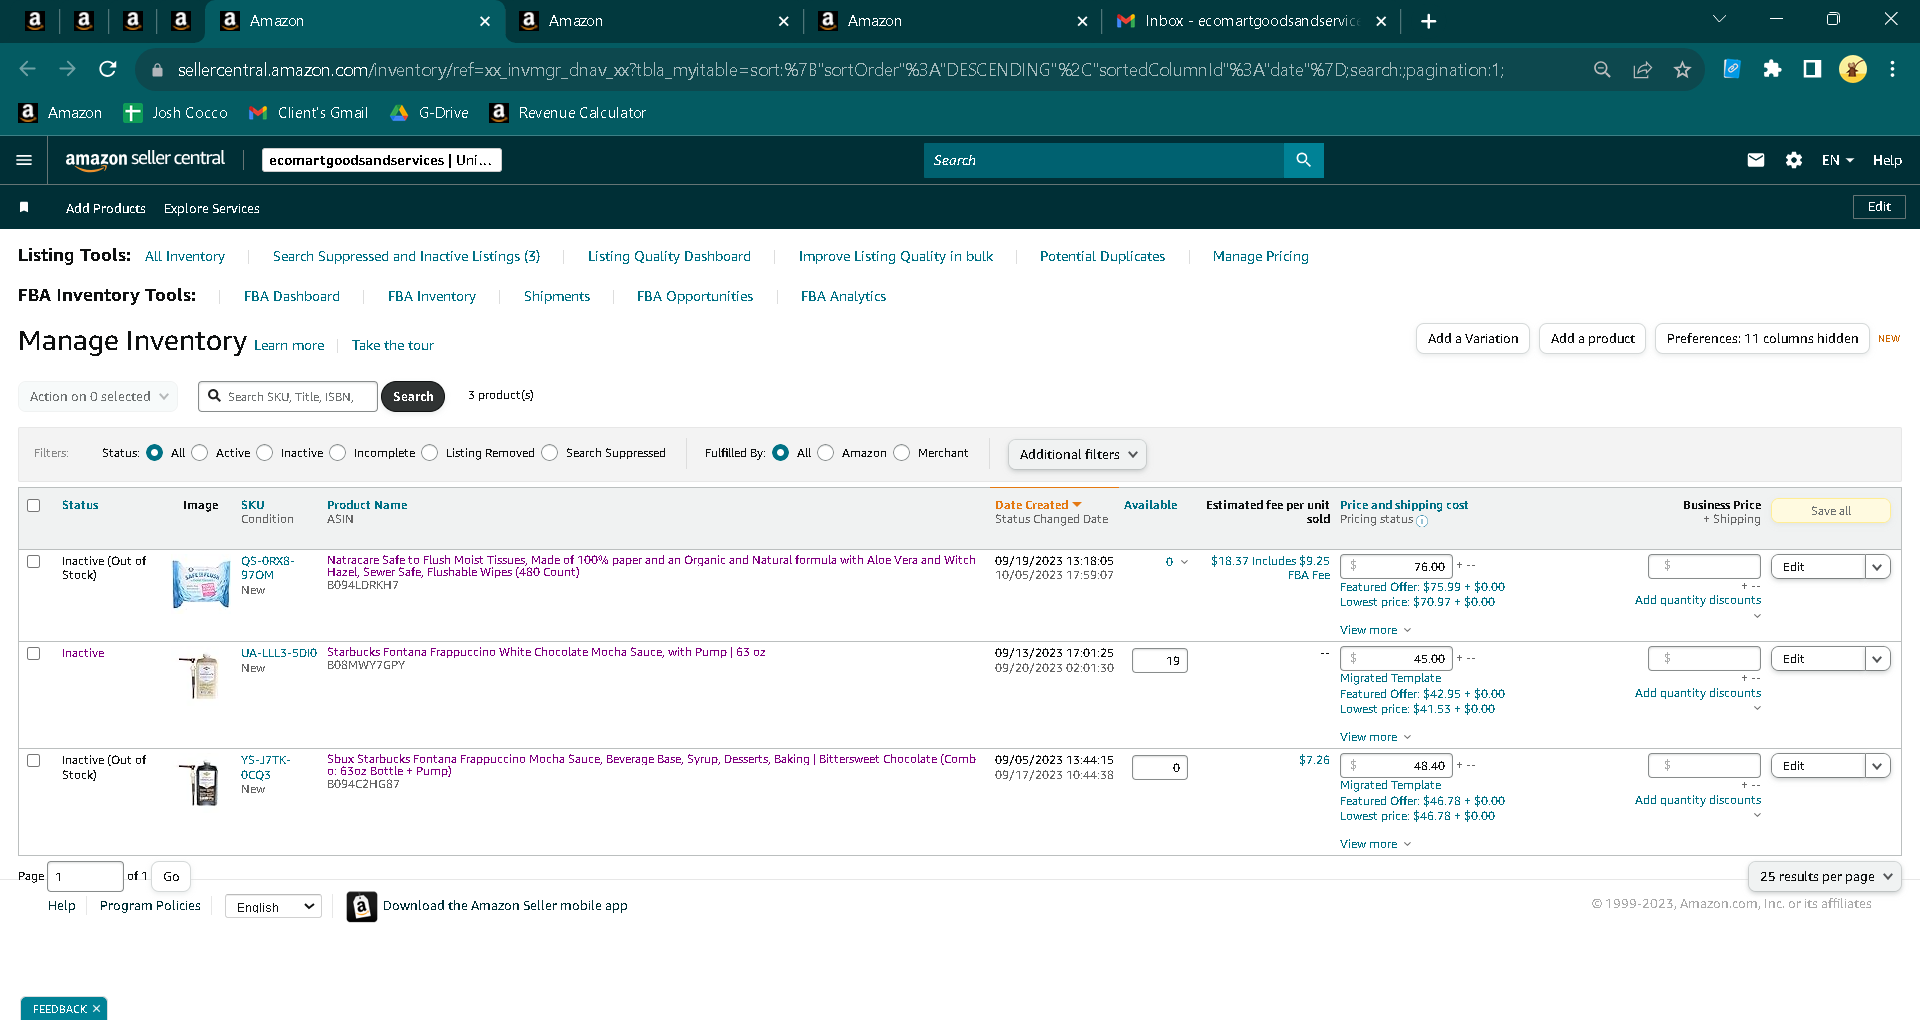Open Search Suppressed and Inactive Listings (3)
The width and height of the screenshot is (1920, 1020).
click(x=406, y=256)
